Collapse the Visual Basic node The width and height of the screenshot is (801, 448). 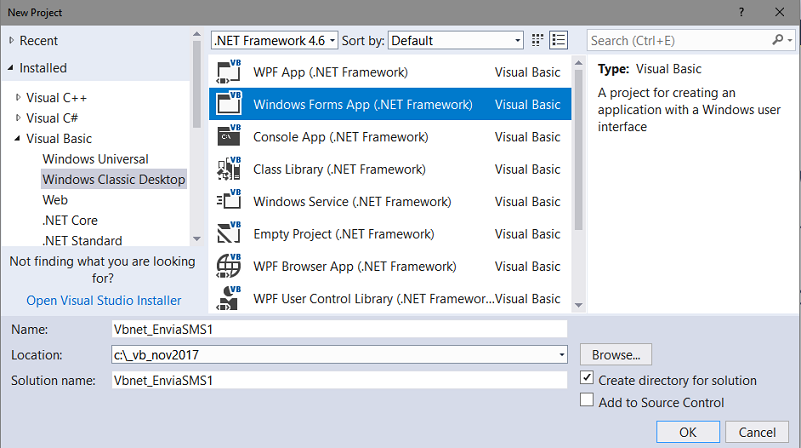click(x=17, y=138)
